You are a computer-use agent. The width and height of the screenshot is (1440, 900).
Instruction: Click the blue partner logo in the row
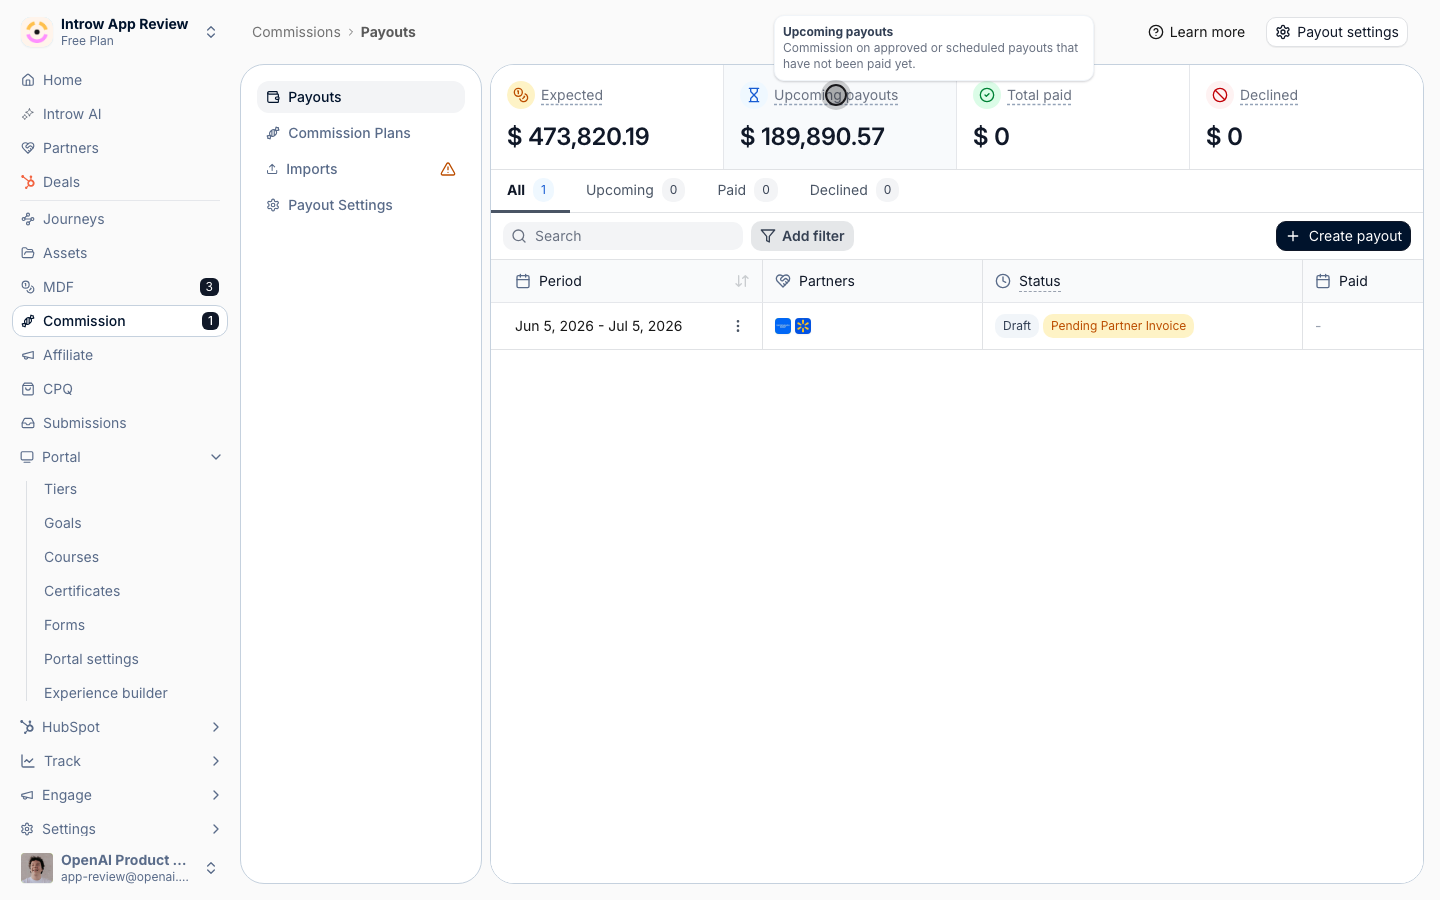click(x=783, y=326)
